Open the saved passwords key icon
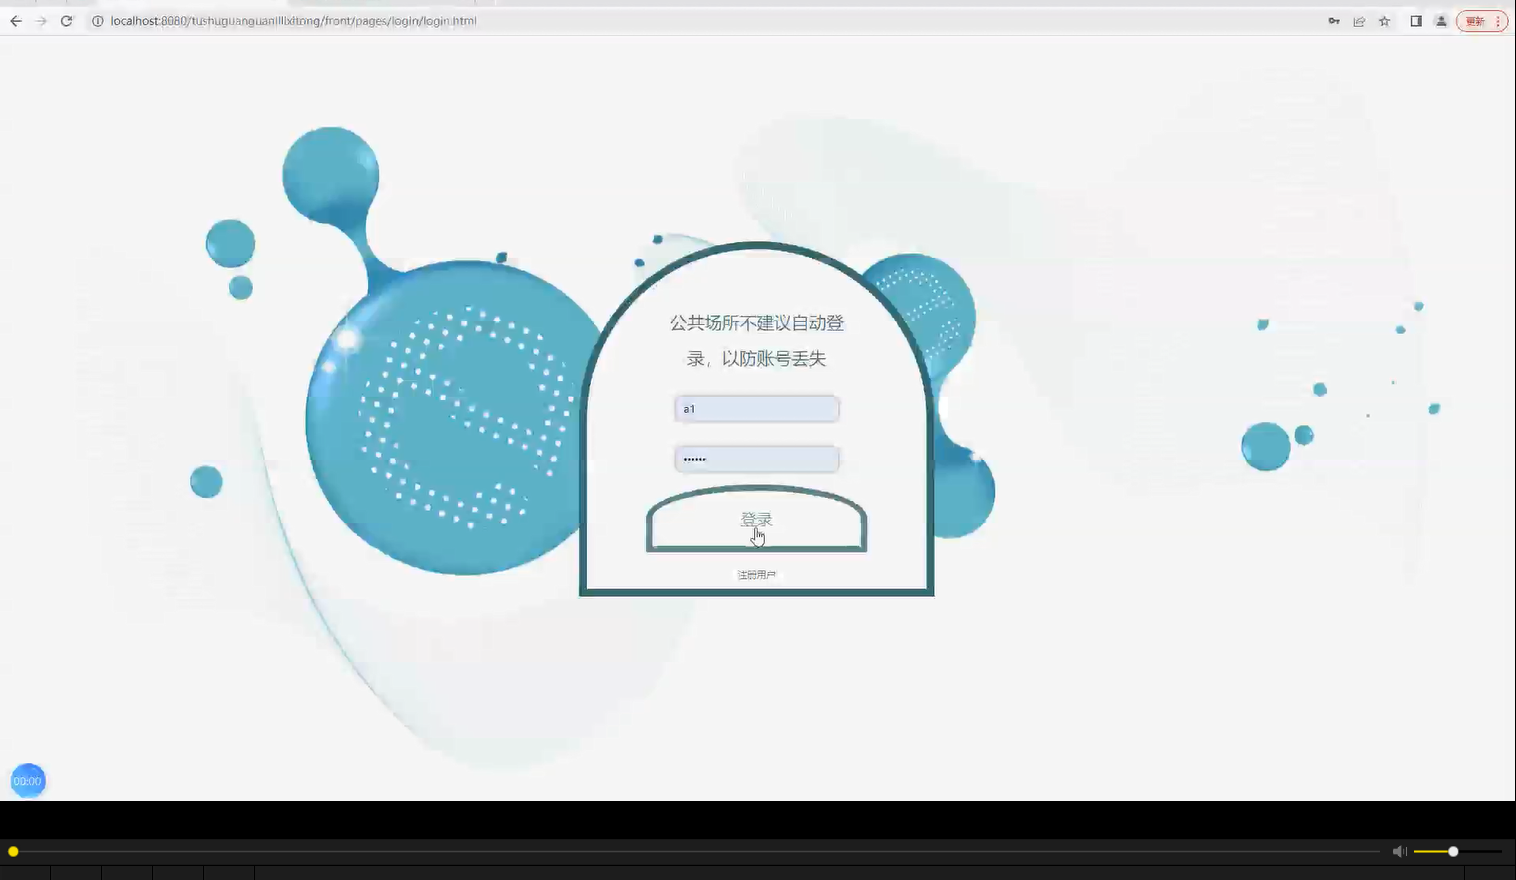The height and width of the screenshot is (880, 1516). (x=1334, y=21)
